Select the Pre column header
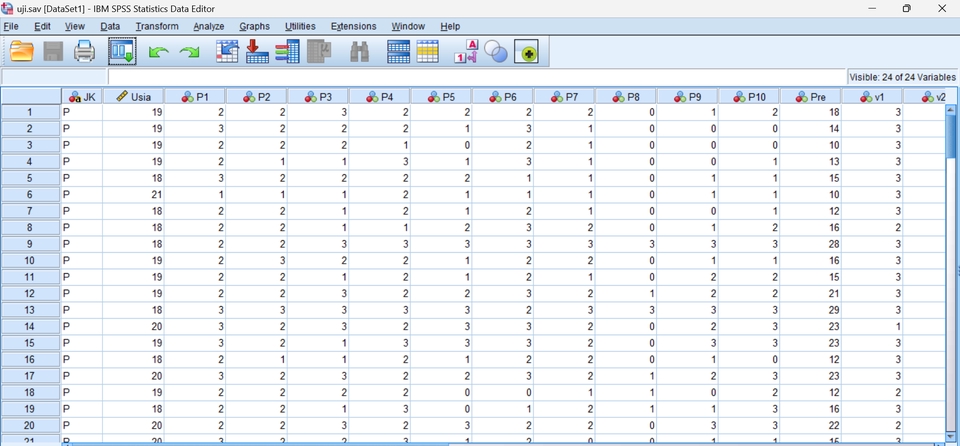This screenshot has width=960, height=446. tap(811, 97)
